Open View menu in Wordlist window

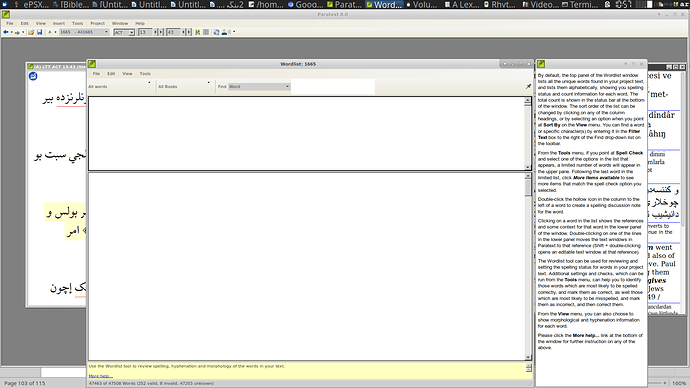(x=127, y=74)
